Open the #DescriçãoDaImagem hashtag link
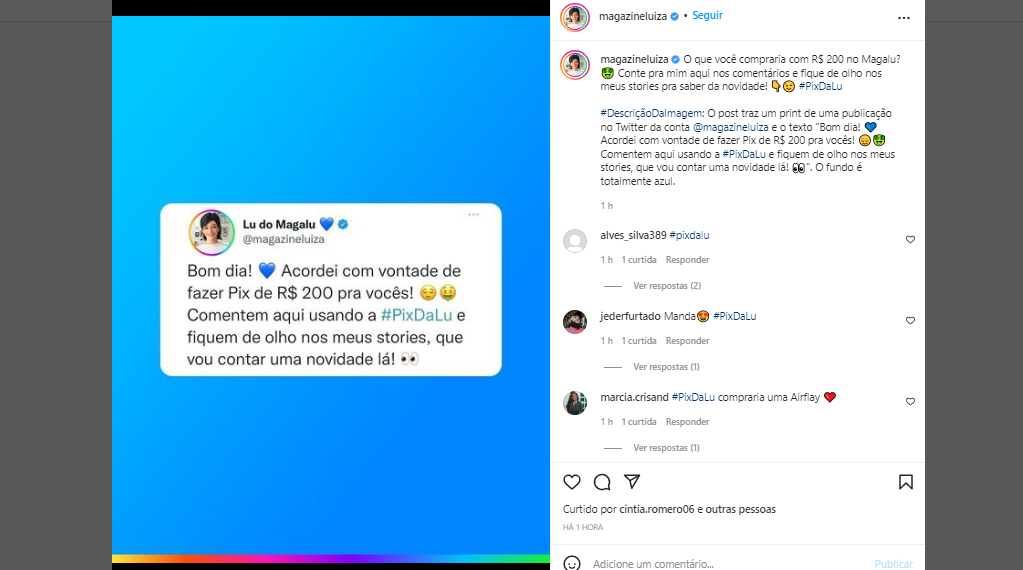Viewport: 1023px width, 570px height. pos(651,113)
